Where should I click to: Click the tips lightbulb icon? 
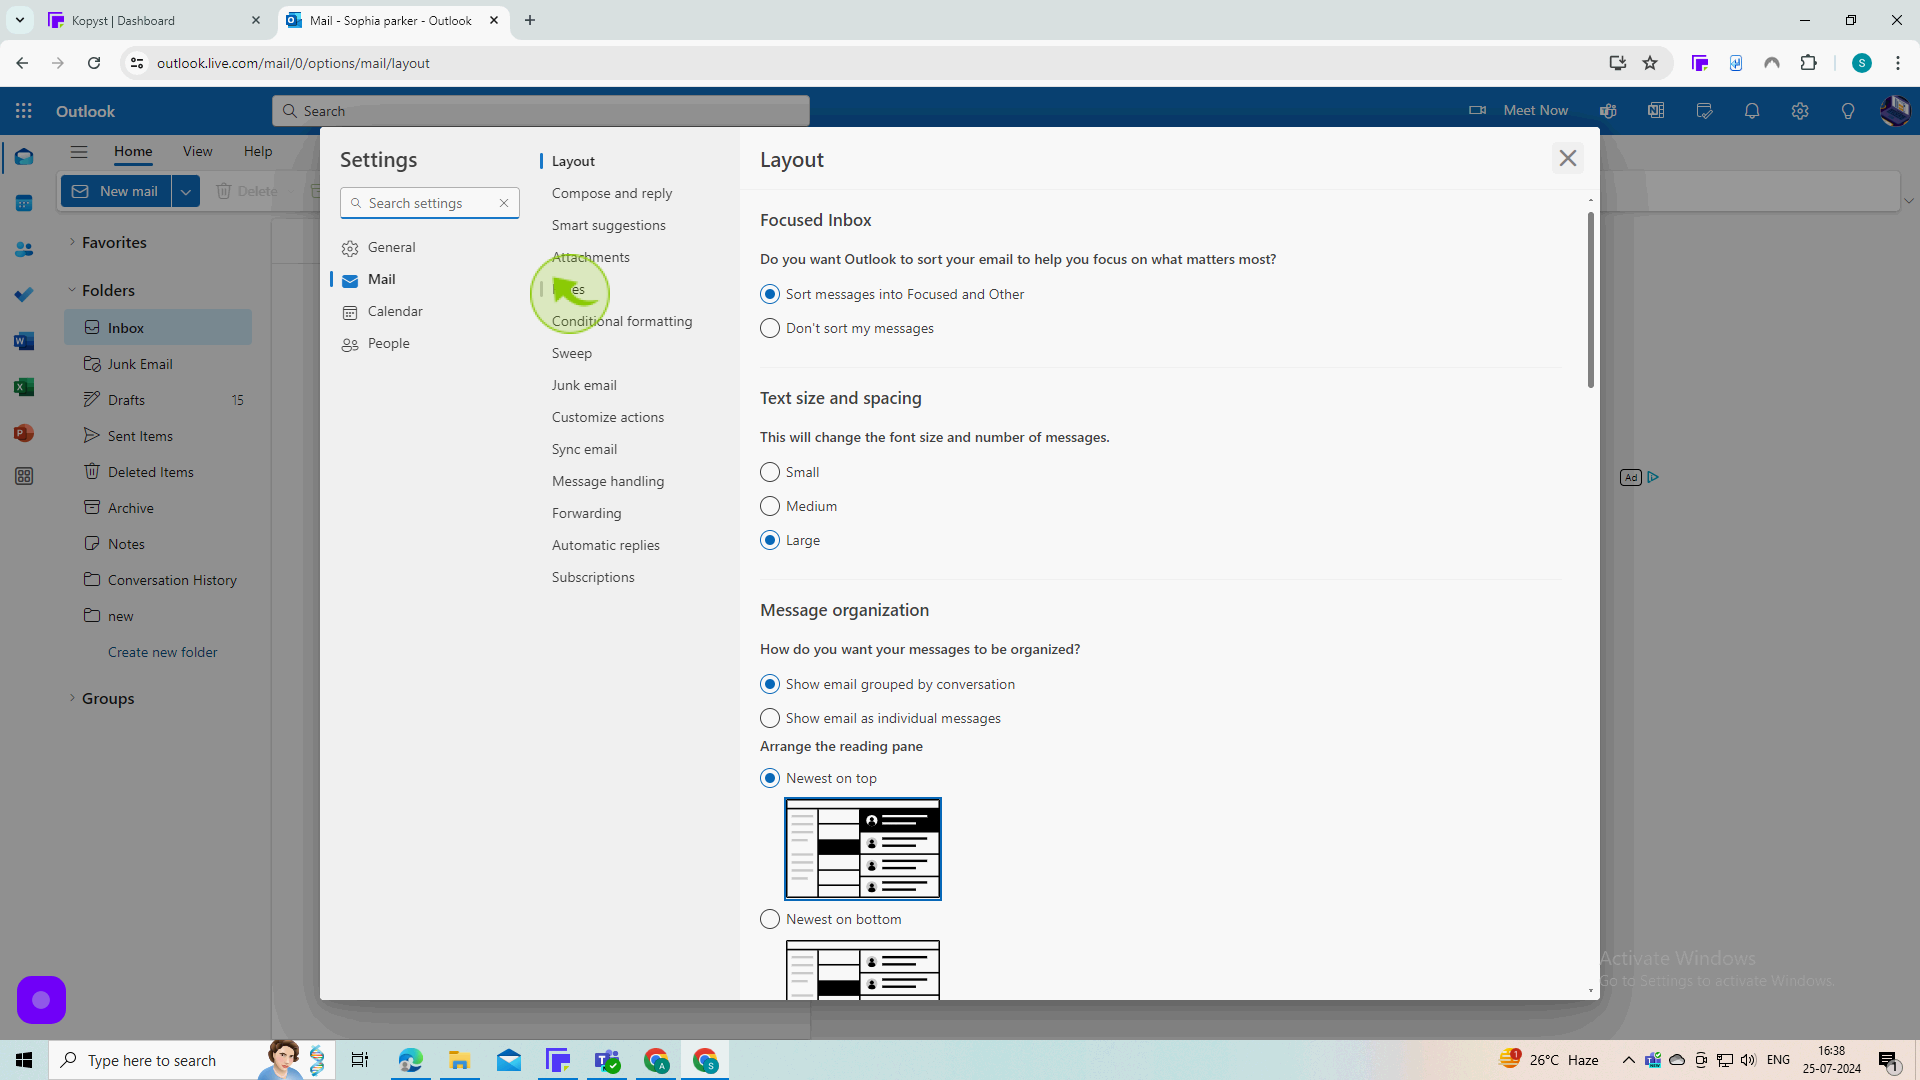point(1848,111)
